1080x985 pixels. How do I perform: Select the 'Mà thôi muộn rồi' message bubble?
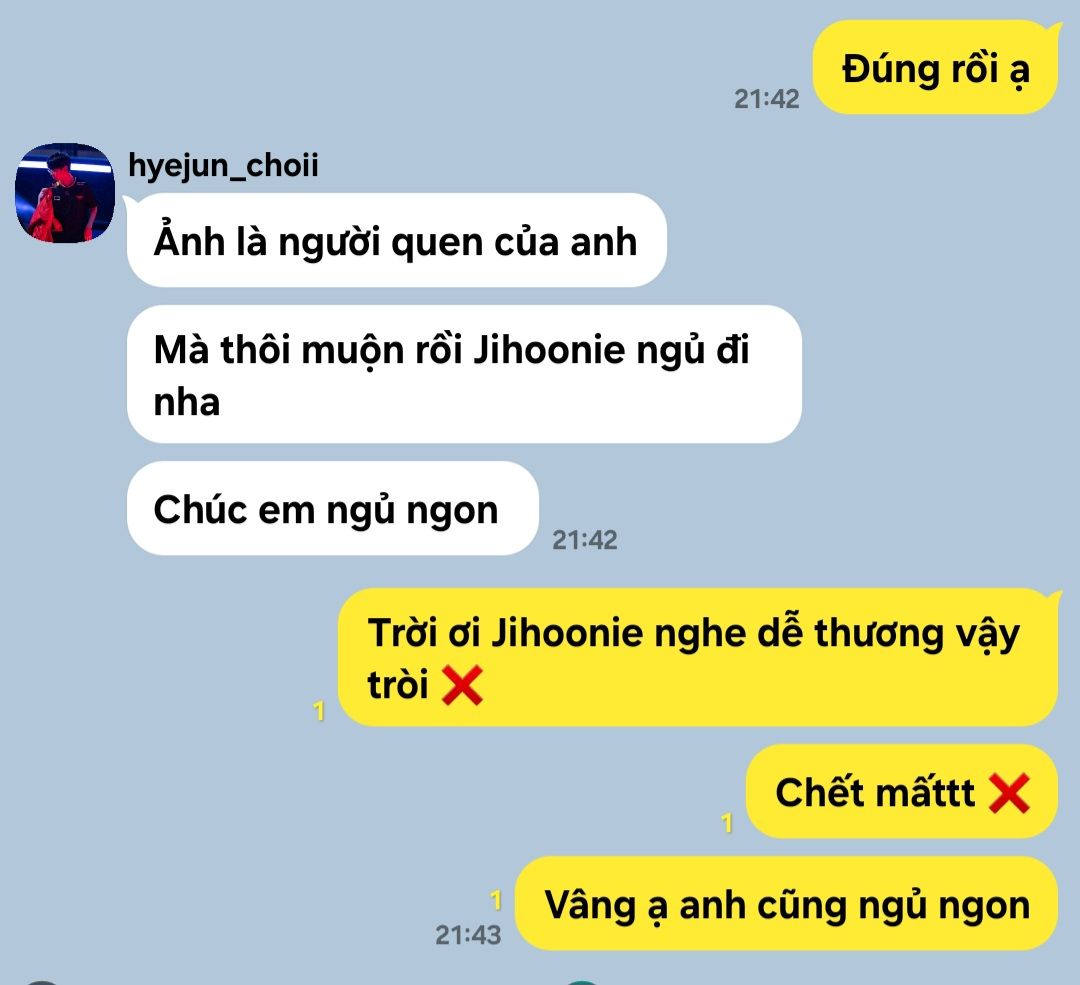point(464,374)
